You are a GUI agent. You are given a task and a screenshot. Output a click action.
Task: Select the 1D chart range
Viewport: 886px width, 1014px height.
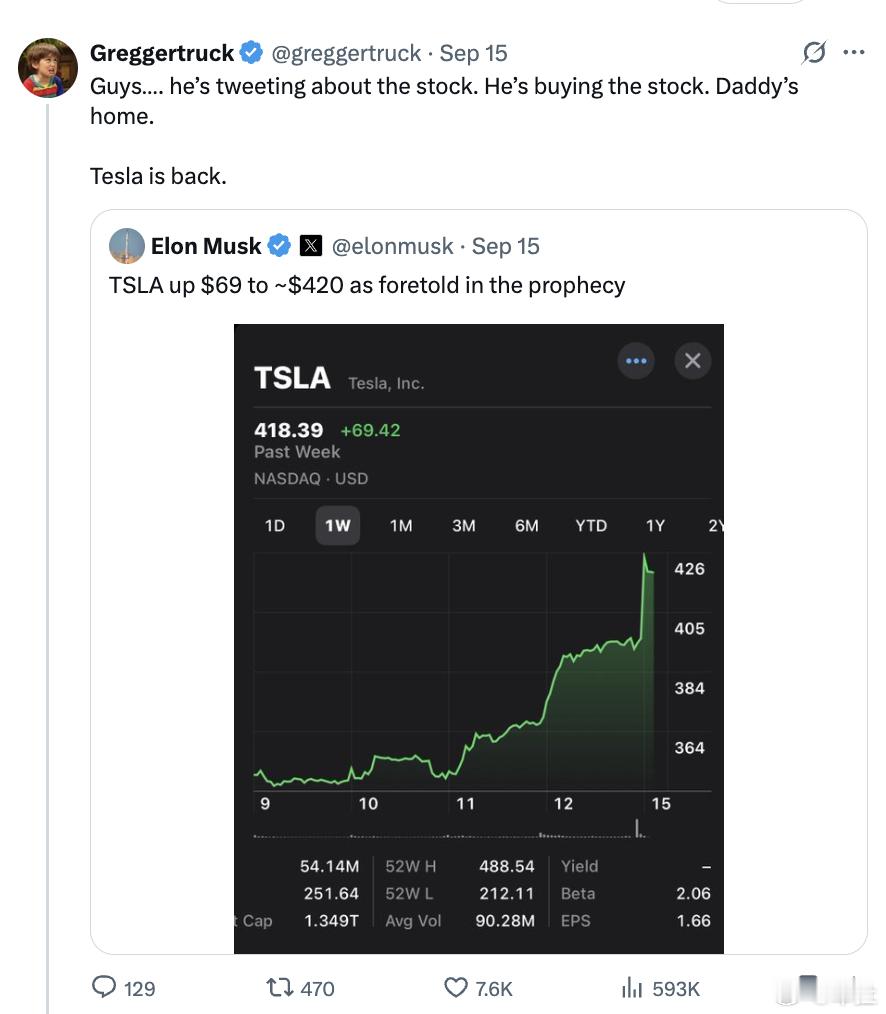click(x=275, y=526)
